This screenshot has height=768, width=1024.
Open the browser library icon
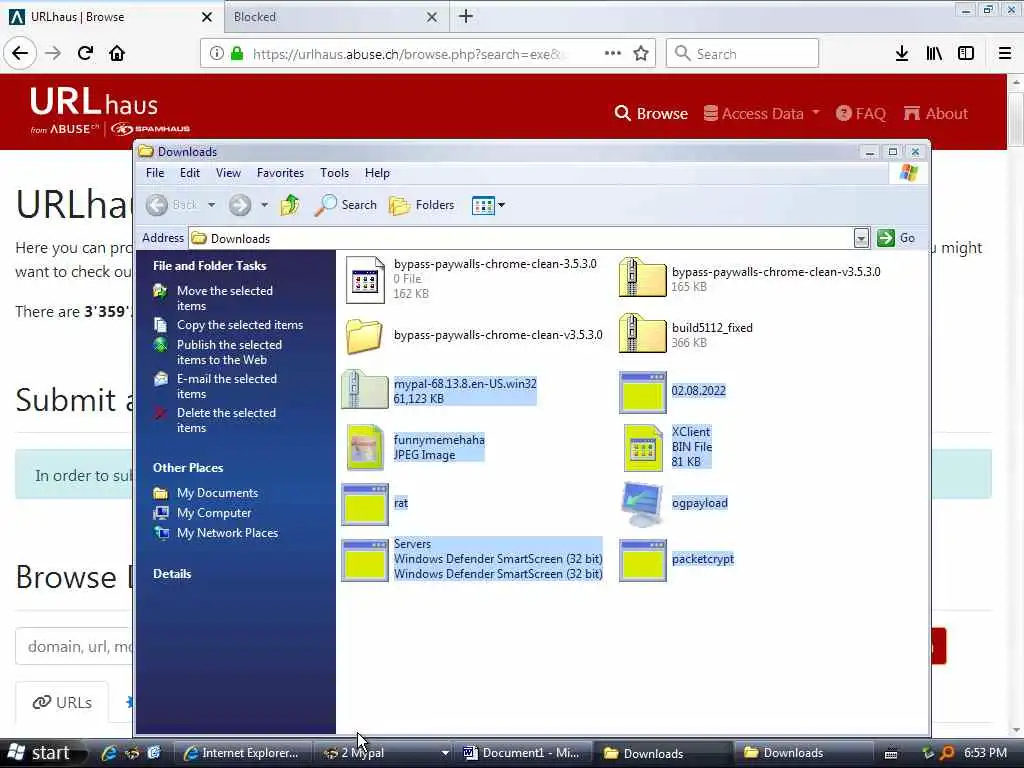click(934, 54)
